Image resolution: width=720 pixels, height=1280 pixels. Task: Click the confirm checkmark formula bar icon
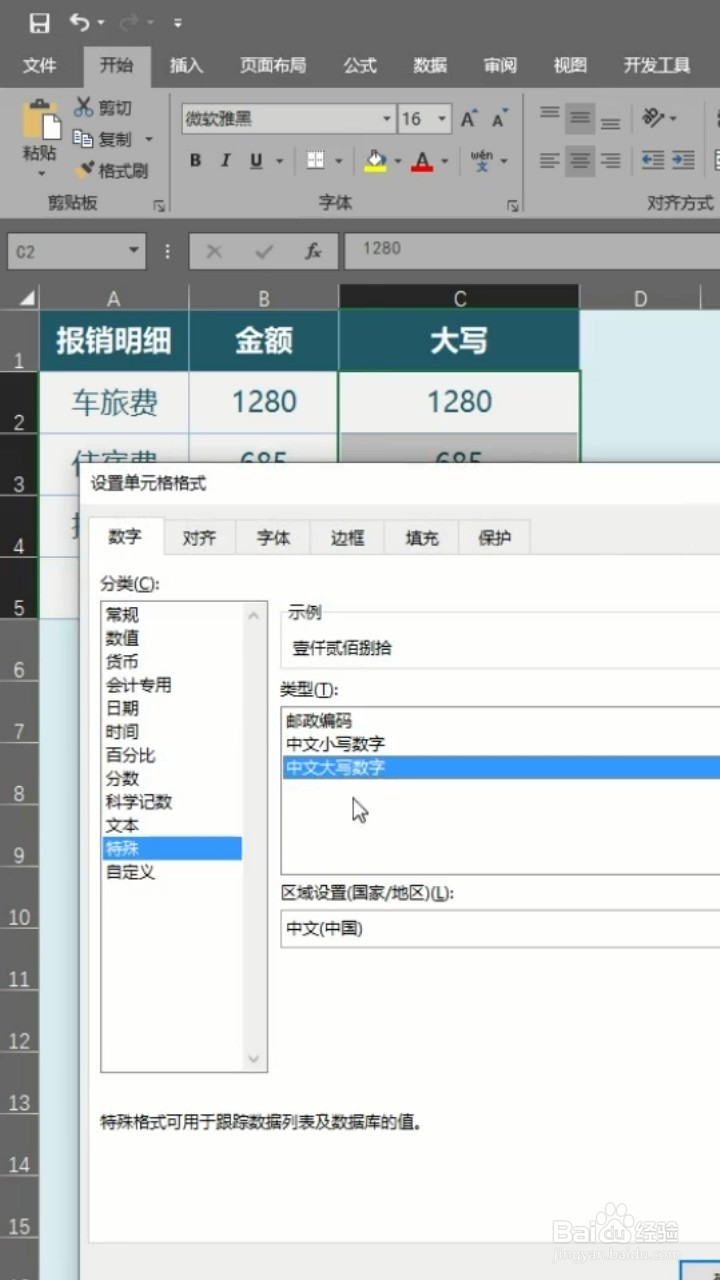pyautogui.click(x=264, y=251)
